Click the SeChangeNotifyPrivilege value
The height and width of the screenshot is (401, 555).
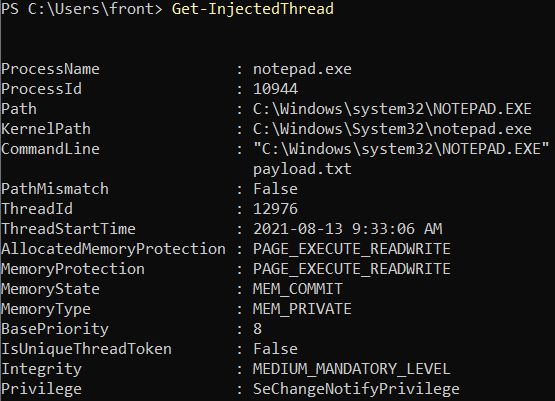click(356, 389)
